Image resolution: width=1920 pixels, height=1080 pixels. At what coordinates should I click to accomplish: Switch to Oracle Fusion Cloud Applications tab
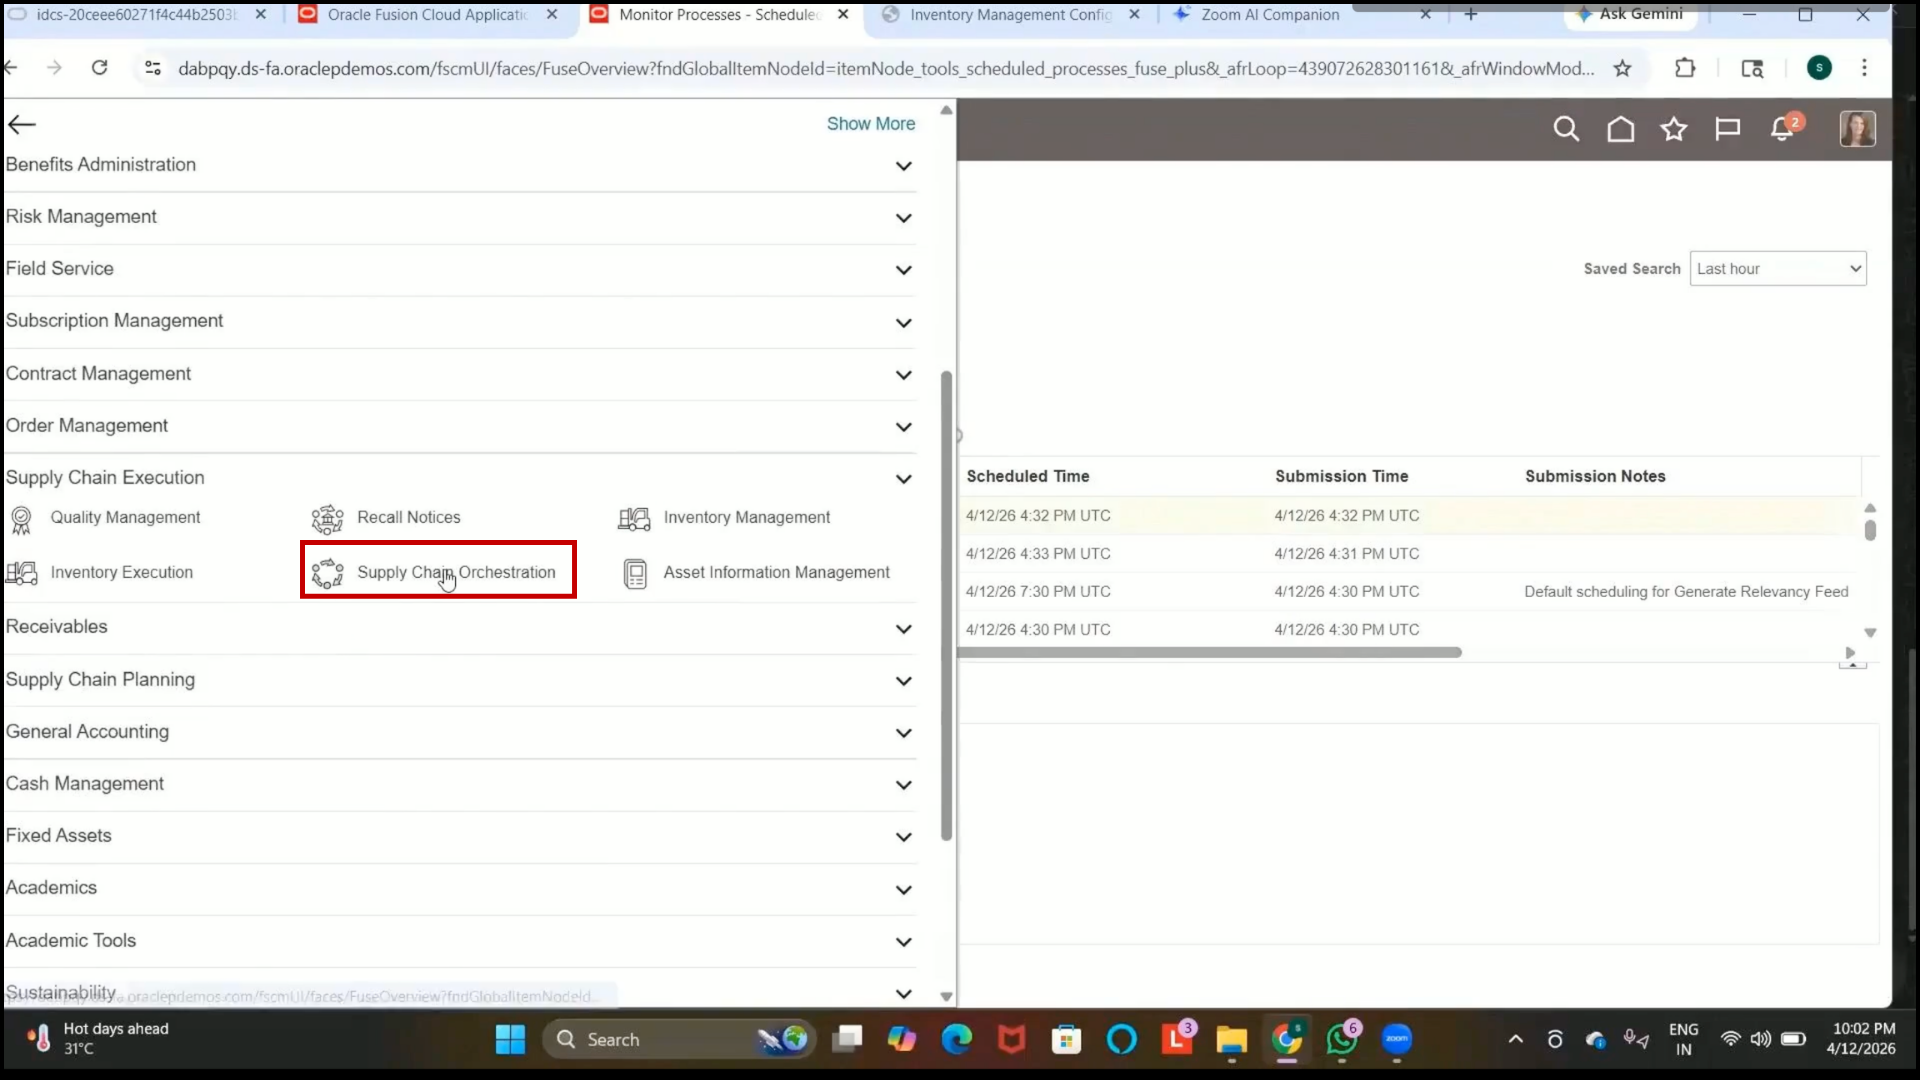click(x=428, y=15)
